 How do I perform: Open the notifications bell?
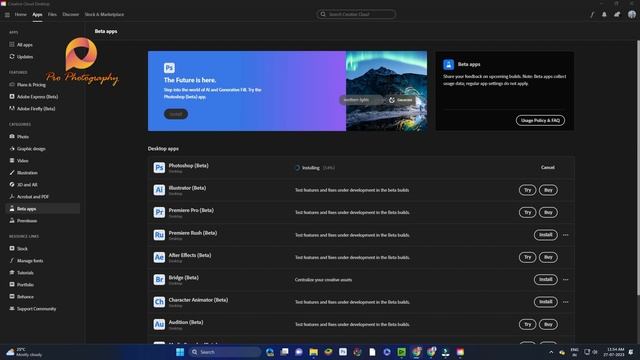[604, 15]
